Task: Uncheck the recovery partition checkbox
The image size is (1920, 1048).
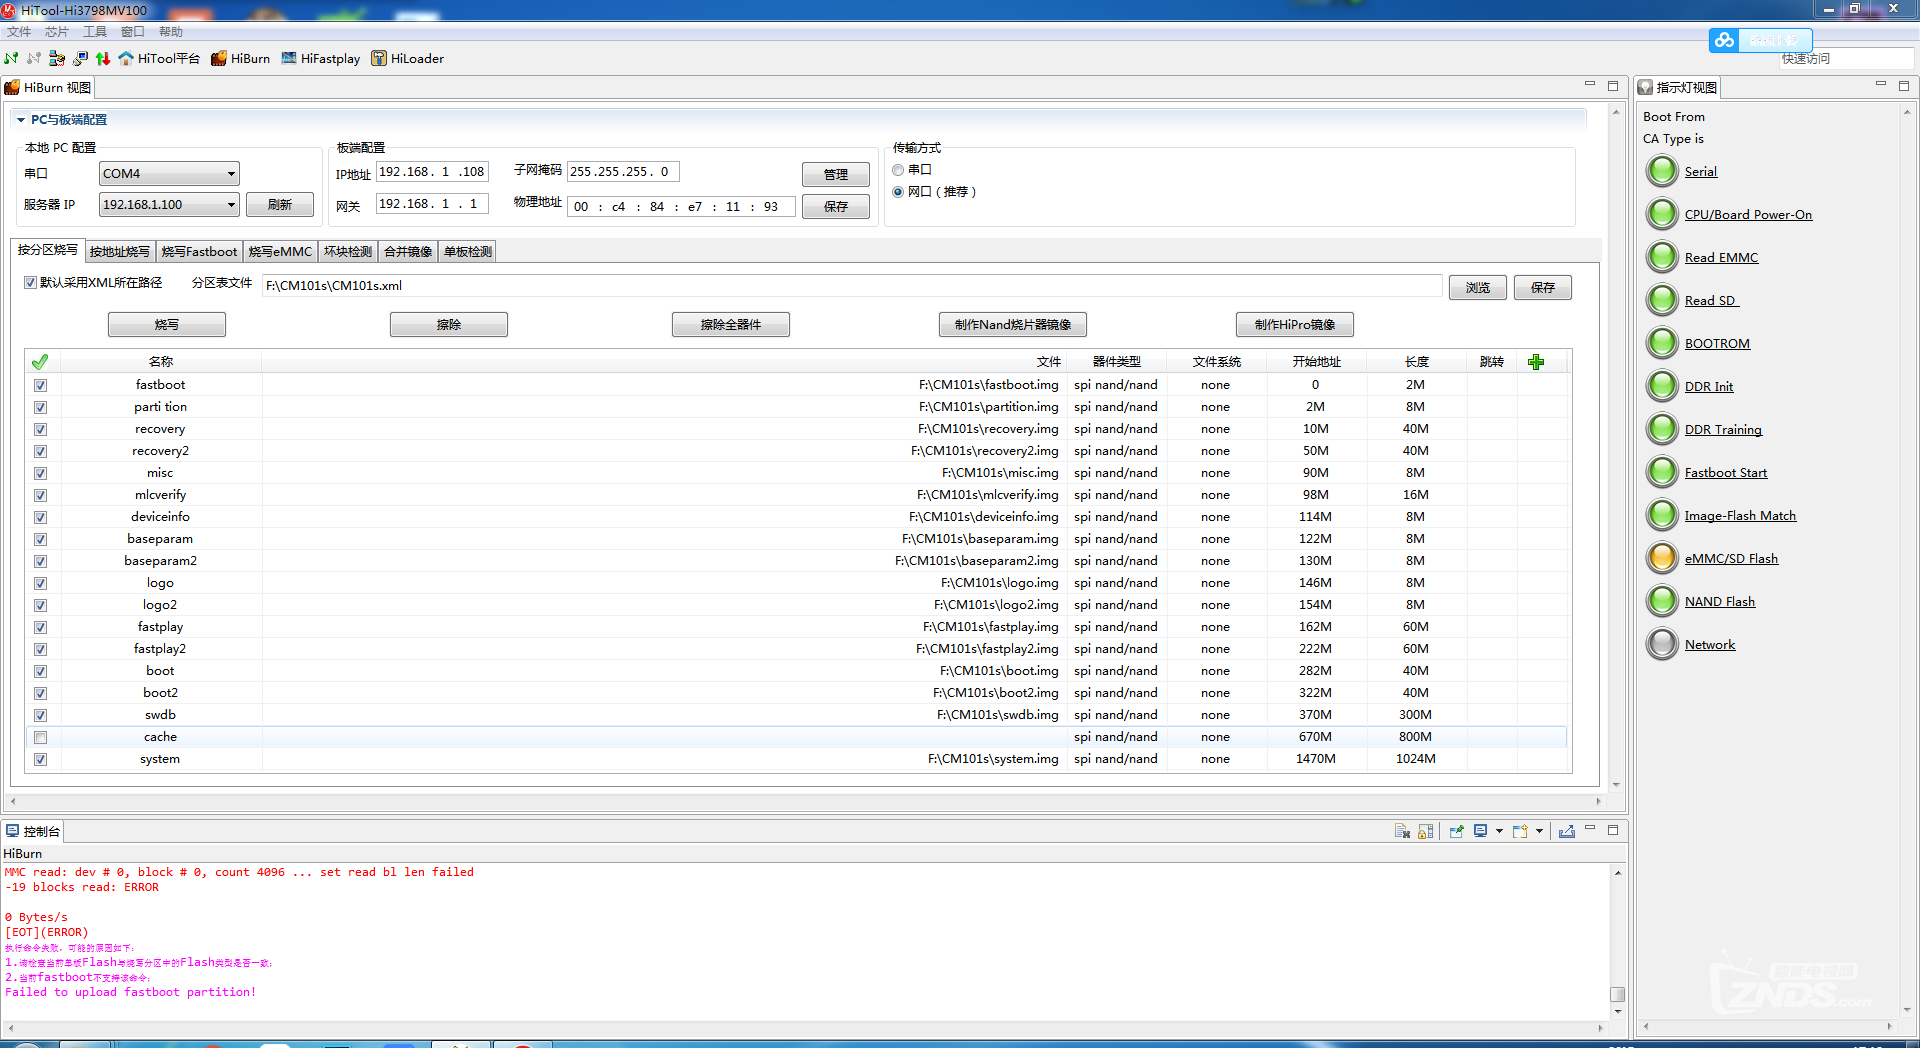Action: (x=40, y=429)
